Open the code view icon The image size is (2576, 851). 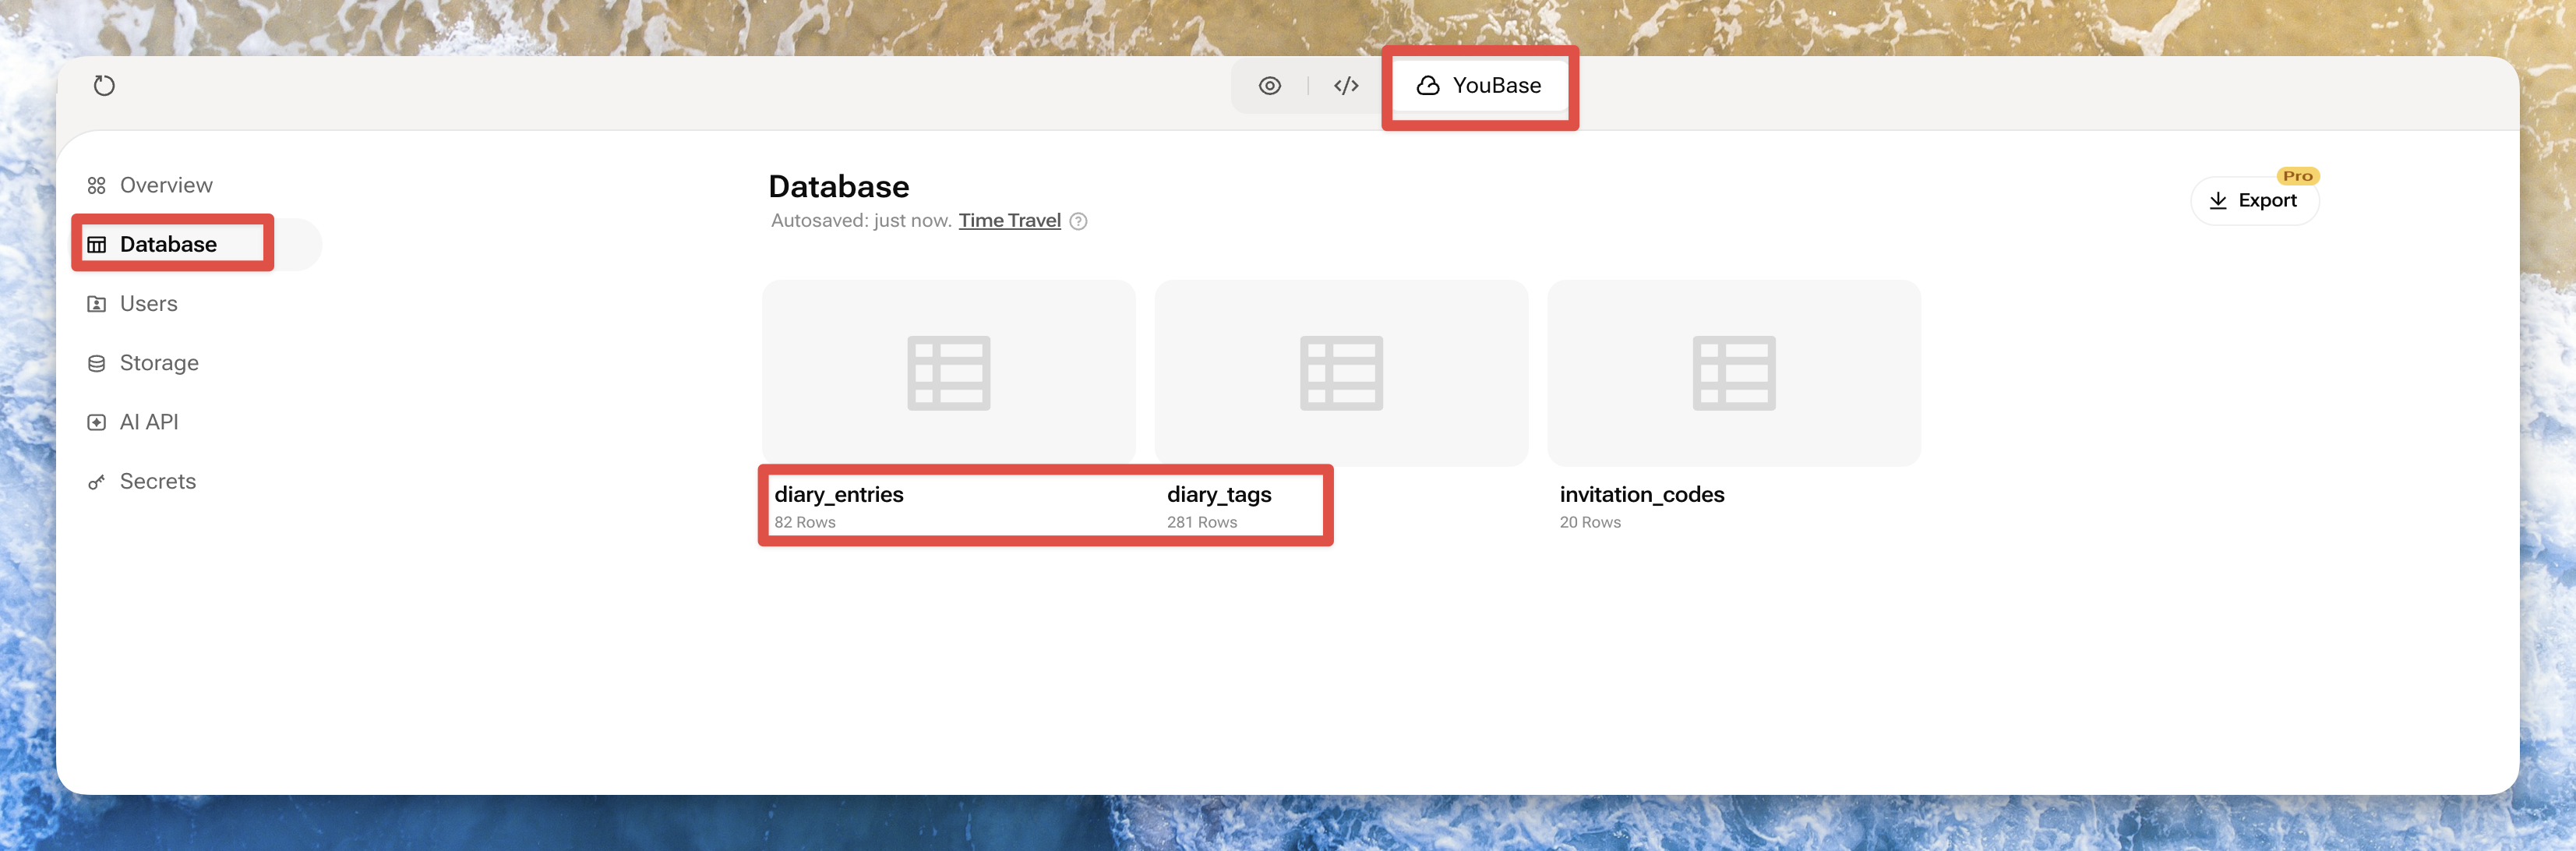pyautogui.click(x=1345, y=86)
